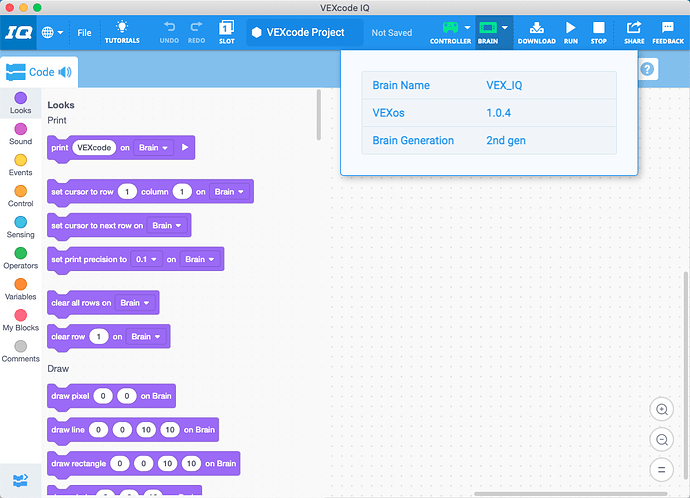690x498 pixels.
Task: Download the project to the brain
Action: point(536,32)
